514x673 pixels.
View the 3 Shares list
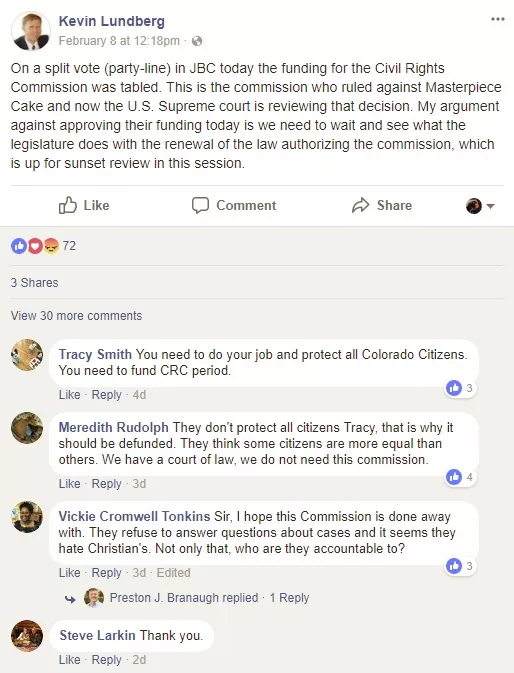click(34, 282)
